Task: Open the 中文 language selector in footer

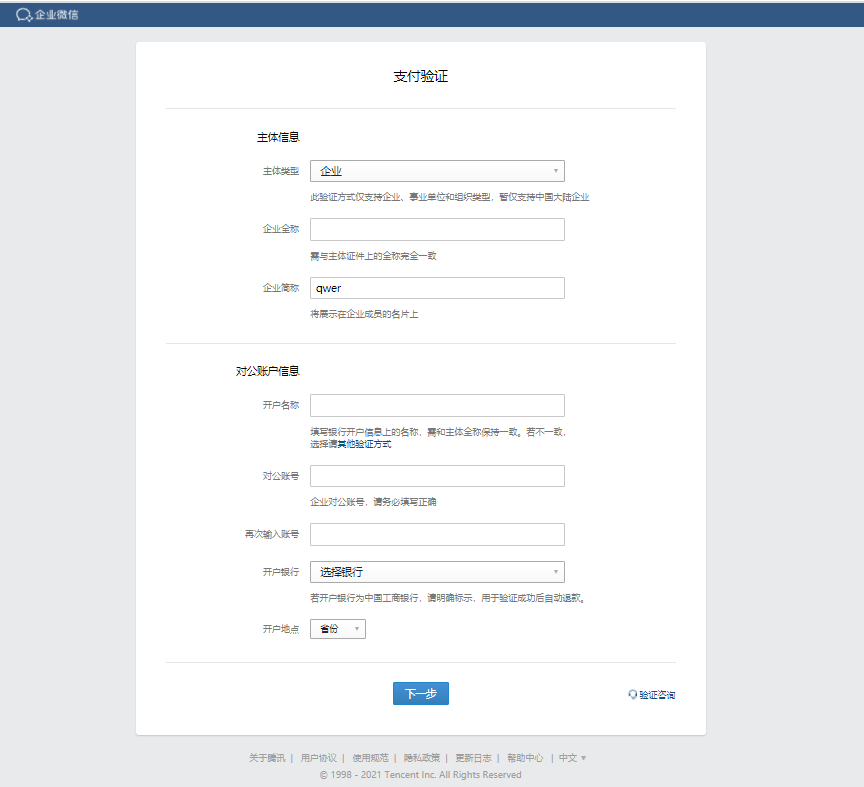Action: click(x=572, y=758)
